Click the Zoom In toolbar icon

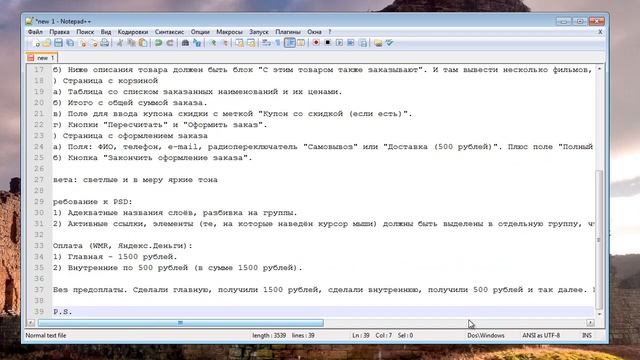pos(213,43)
